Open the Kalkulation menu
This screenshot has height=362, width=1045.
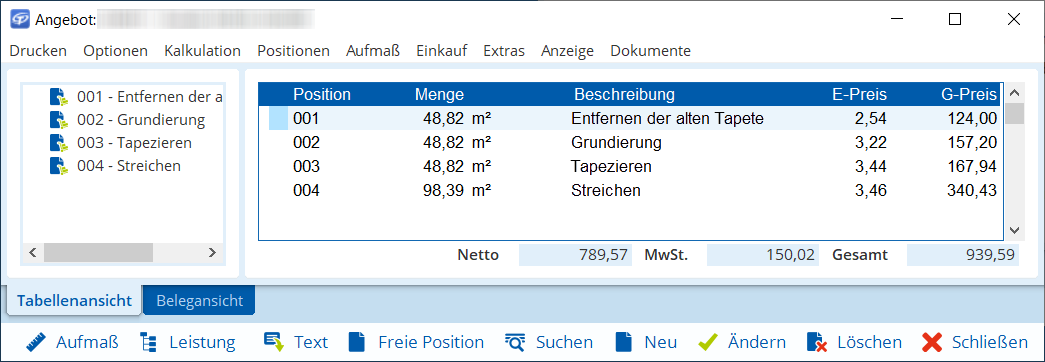pyautogui.click(x=203, y=51)
